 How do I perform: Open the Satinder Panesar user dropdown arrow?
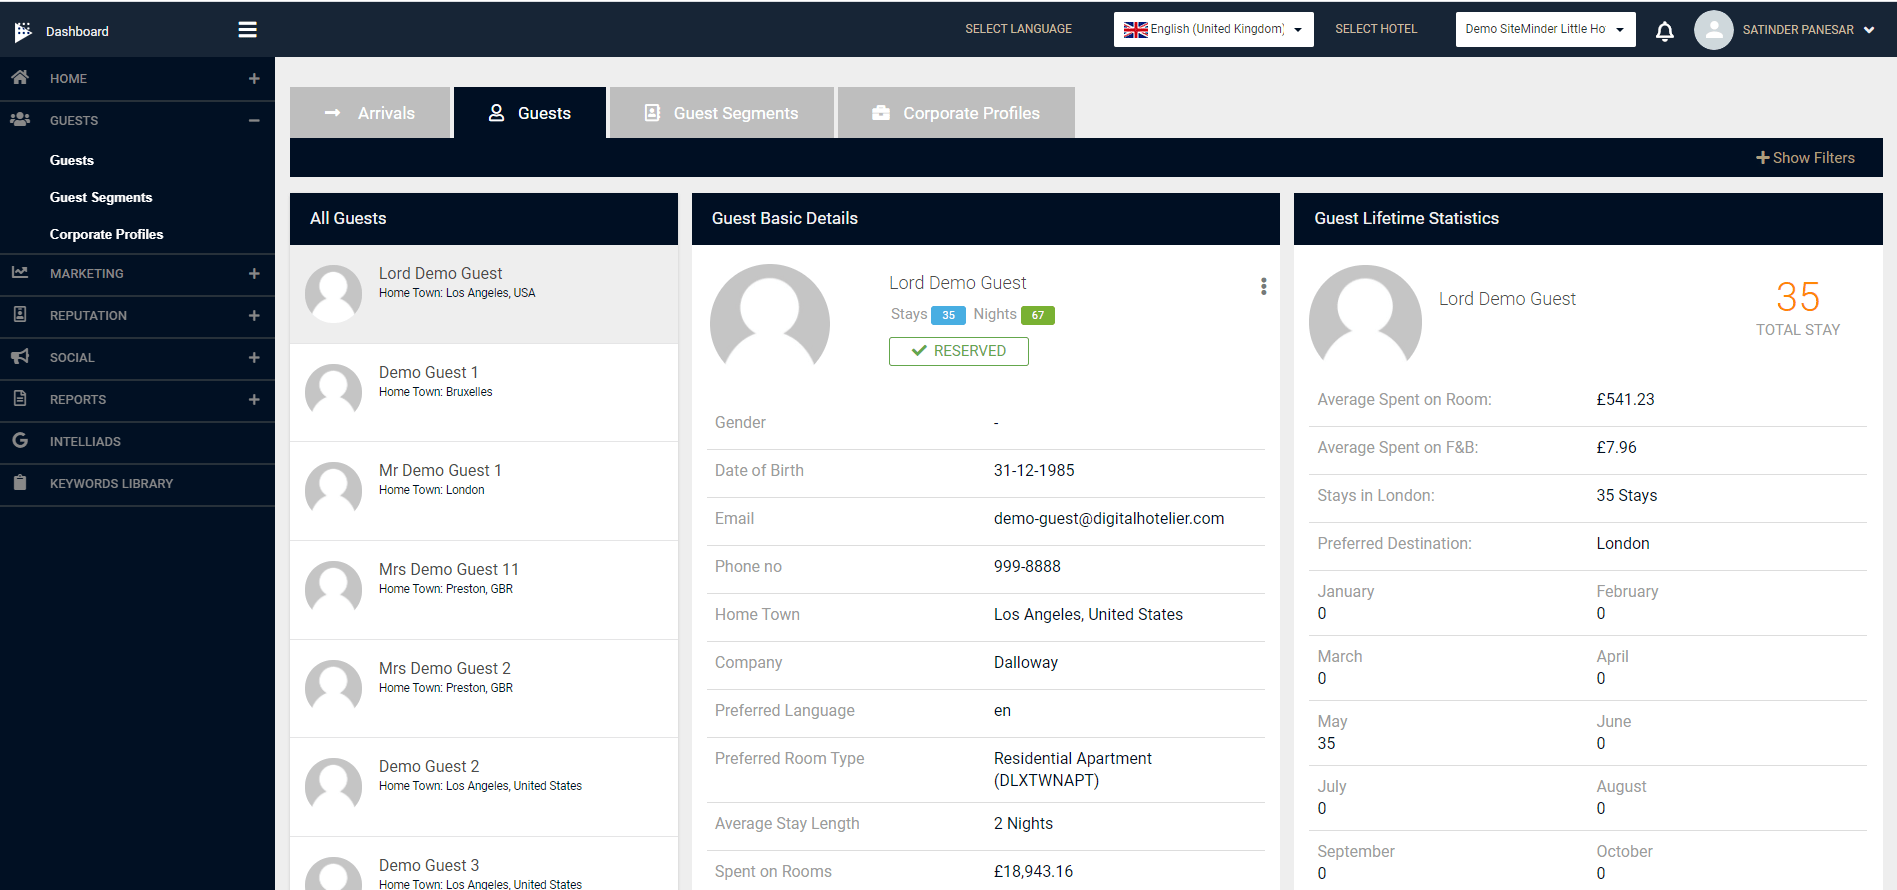1869,30
